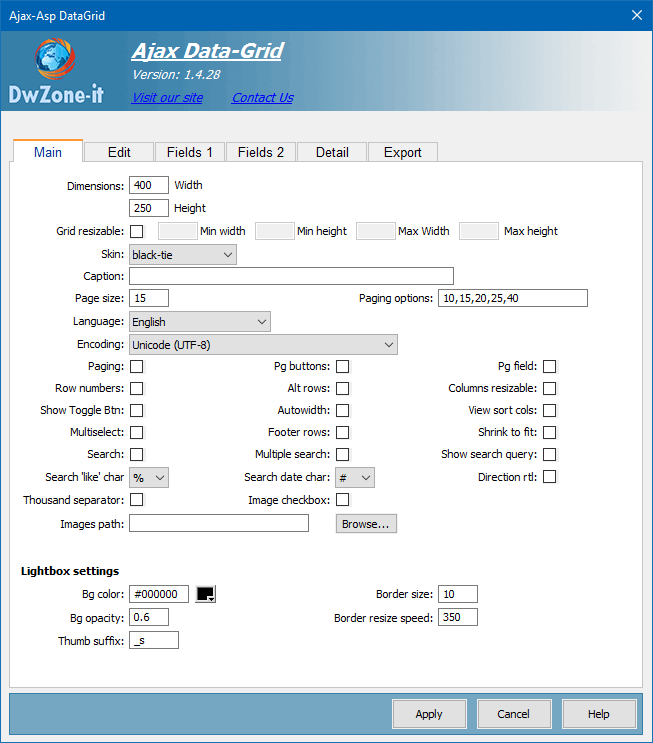Image resolution: width=653 pixels, height=743 pixels.
Task: Click the Bg color hex field
Action: pos(159,594)
